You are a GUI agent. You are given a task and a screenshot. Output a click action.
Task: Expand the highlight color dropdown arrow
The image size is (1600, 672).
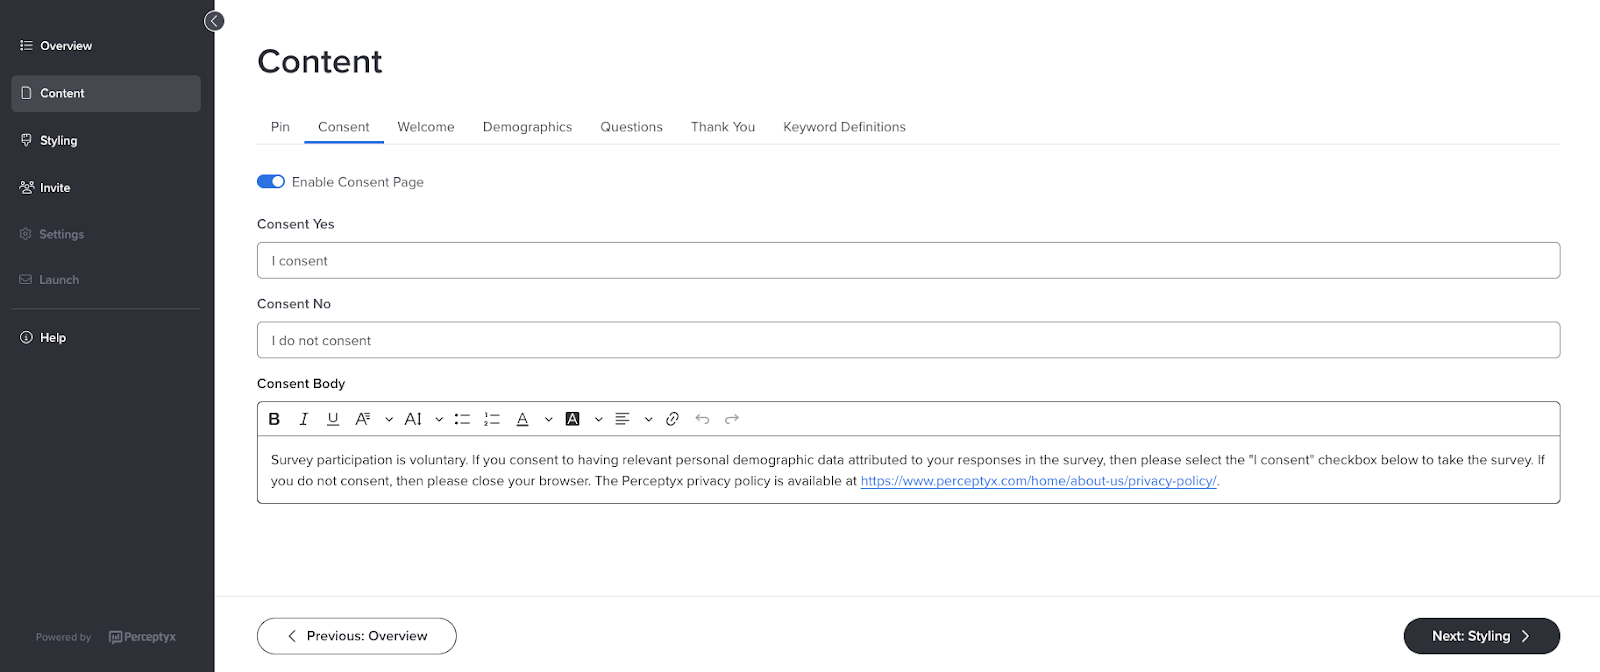coord(598,419)
